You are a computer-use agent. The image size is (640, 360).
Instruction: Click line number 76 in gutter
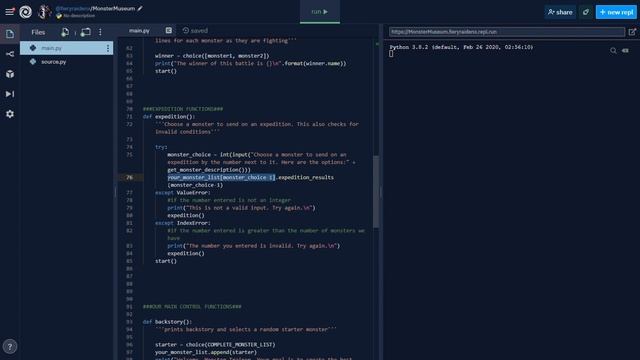pyautogui.click(x=129, y=177)
